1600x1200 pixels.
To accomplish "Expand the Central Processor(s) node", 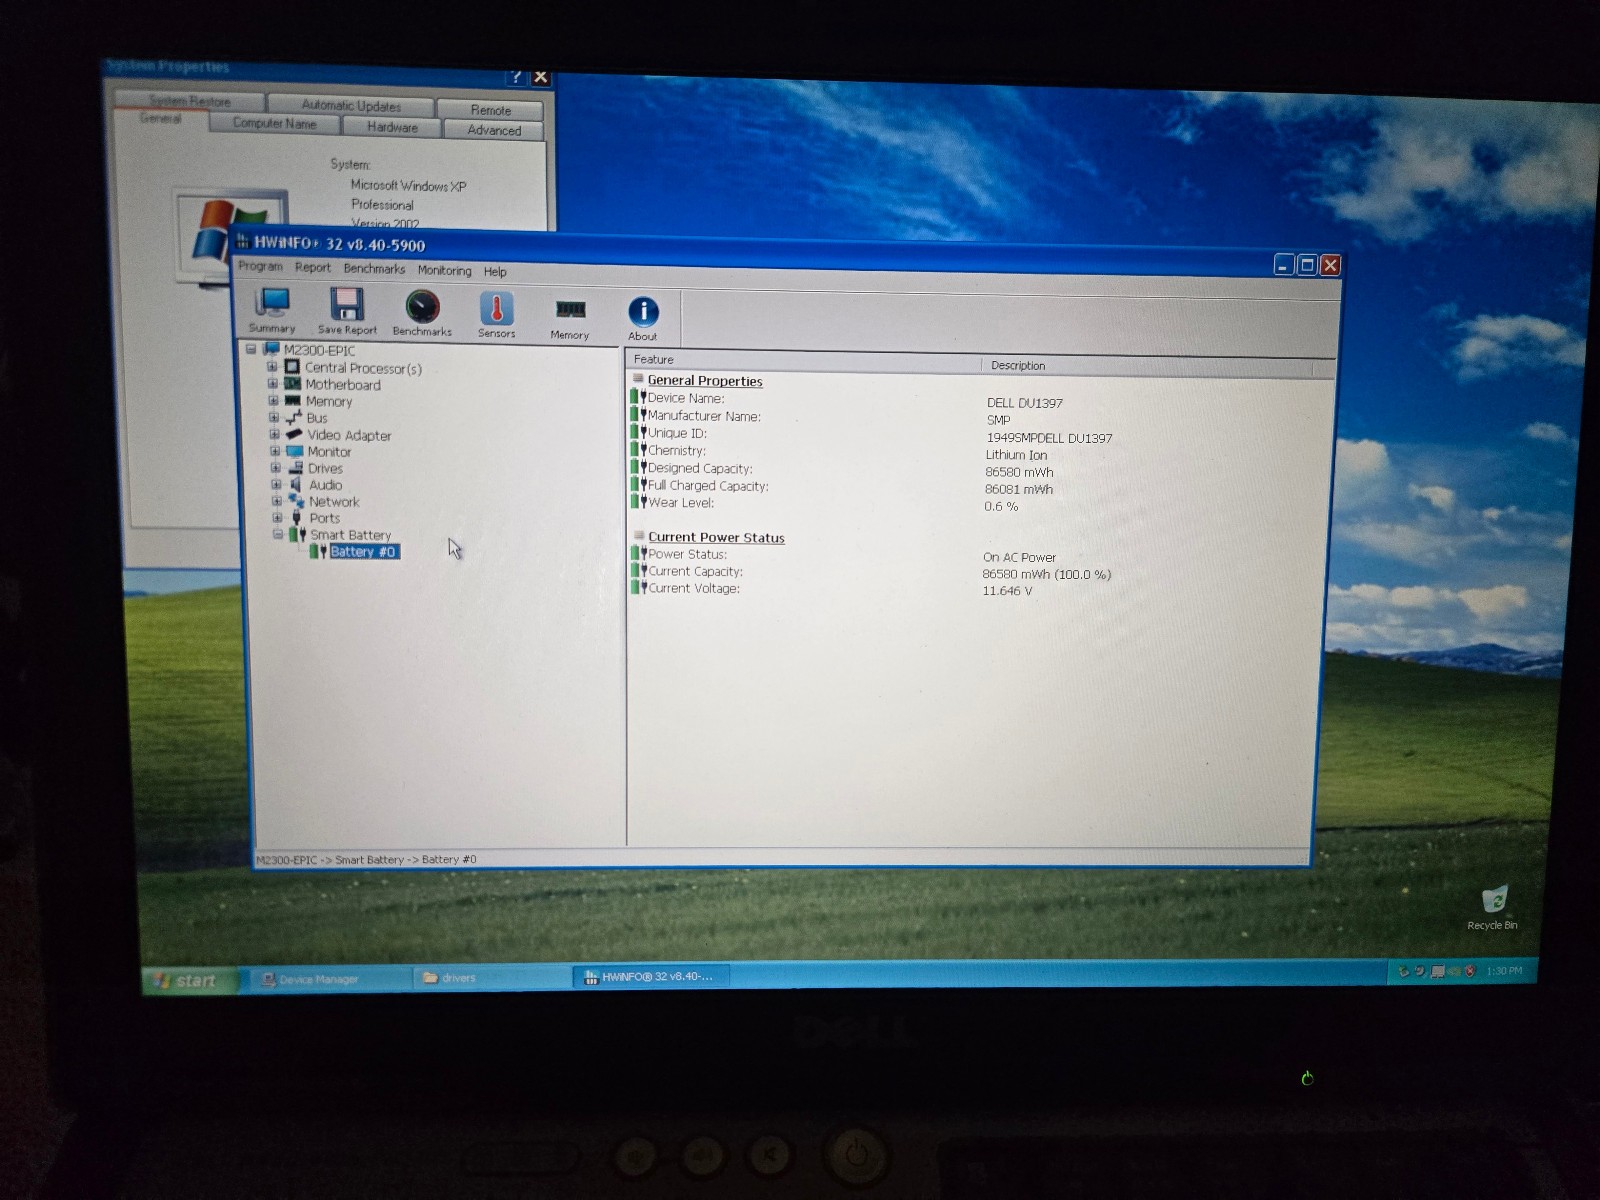I will tap(272, 367).
